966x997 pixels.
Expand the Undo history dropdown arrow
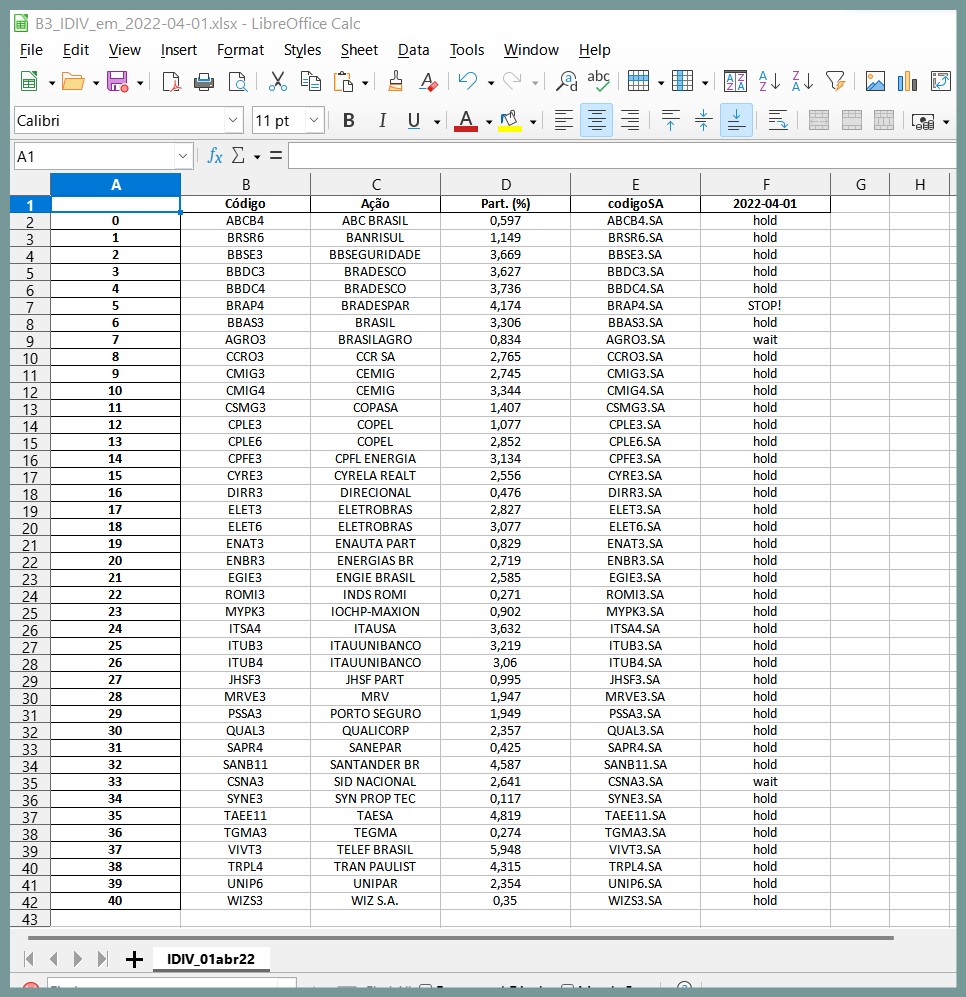(x=491, y=83)
